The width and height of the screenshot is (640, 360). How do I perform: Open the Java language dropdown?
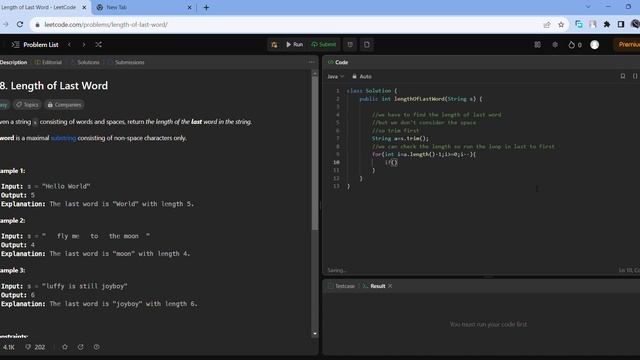pyautogui.click(x=336, y=76)
